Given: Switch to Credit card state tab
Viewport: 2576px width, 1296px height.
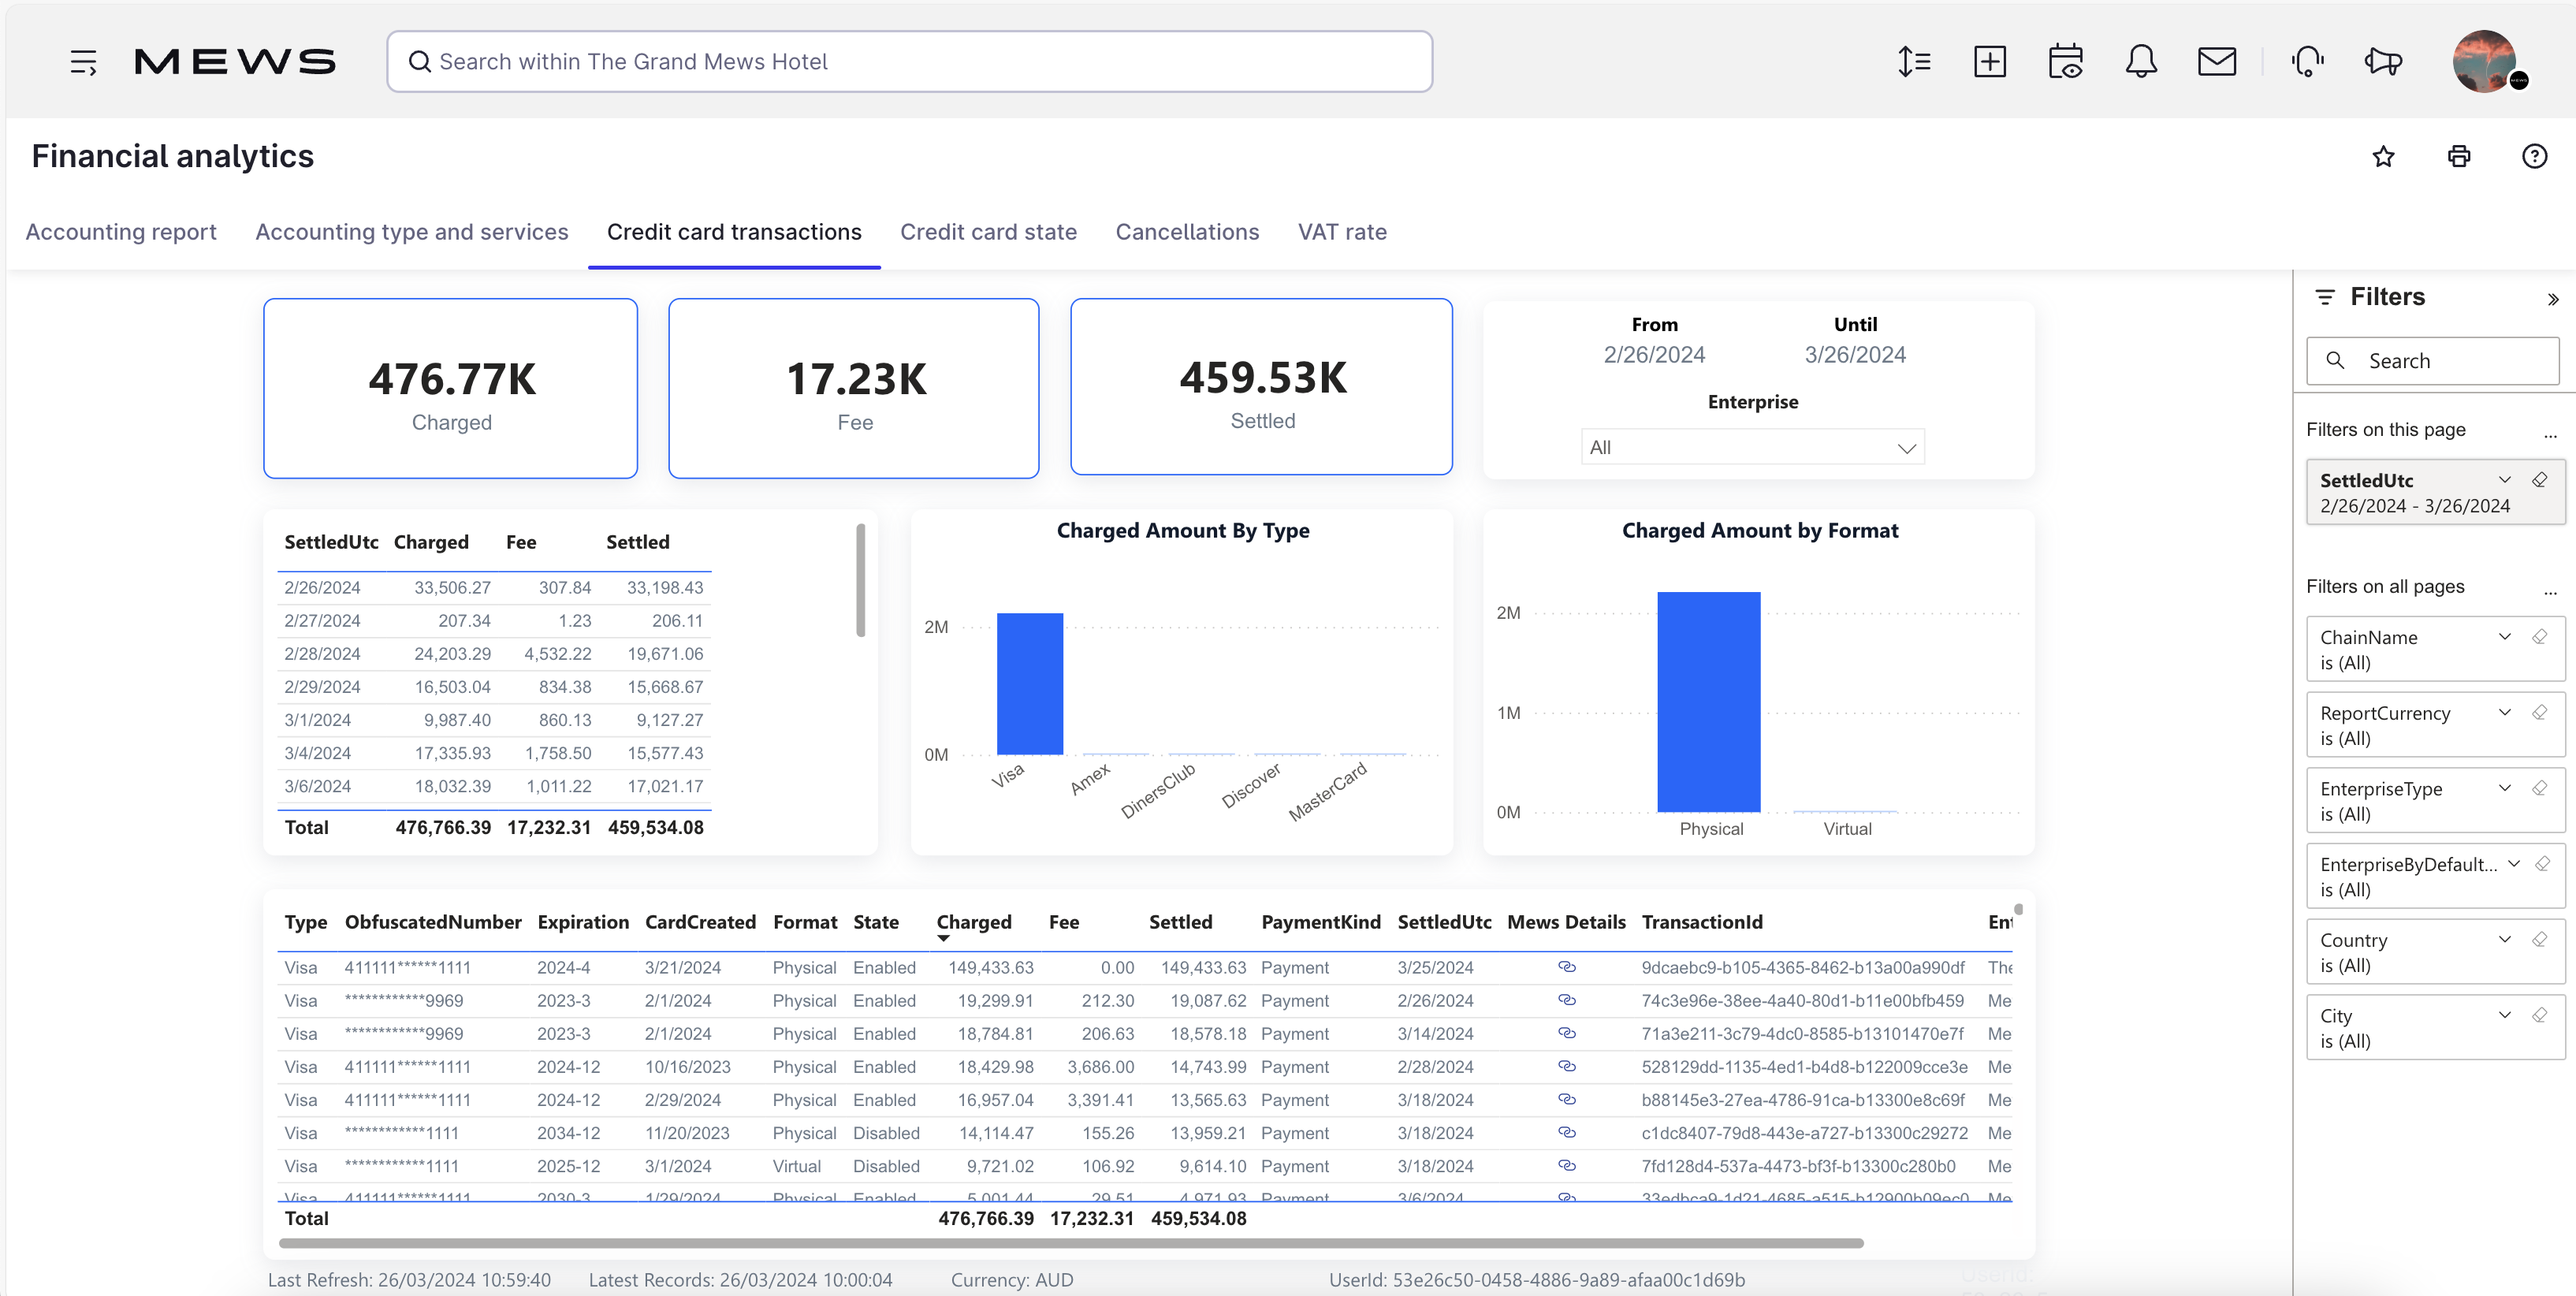Looking at the screenshot, I should 988,232.
